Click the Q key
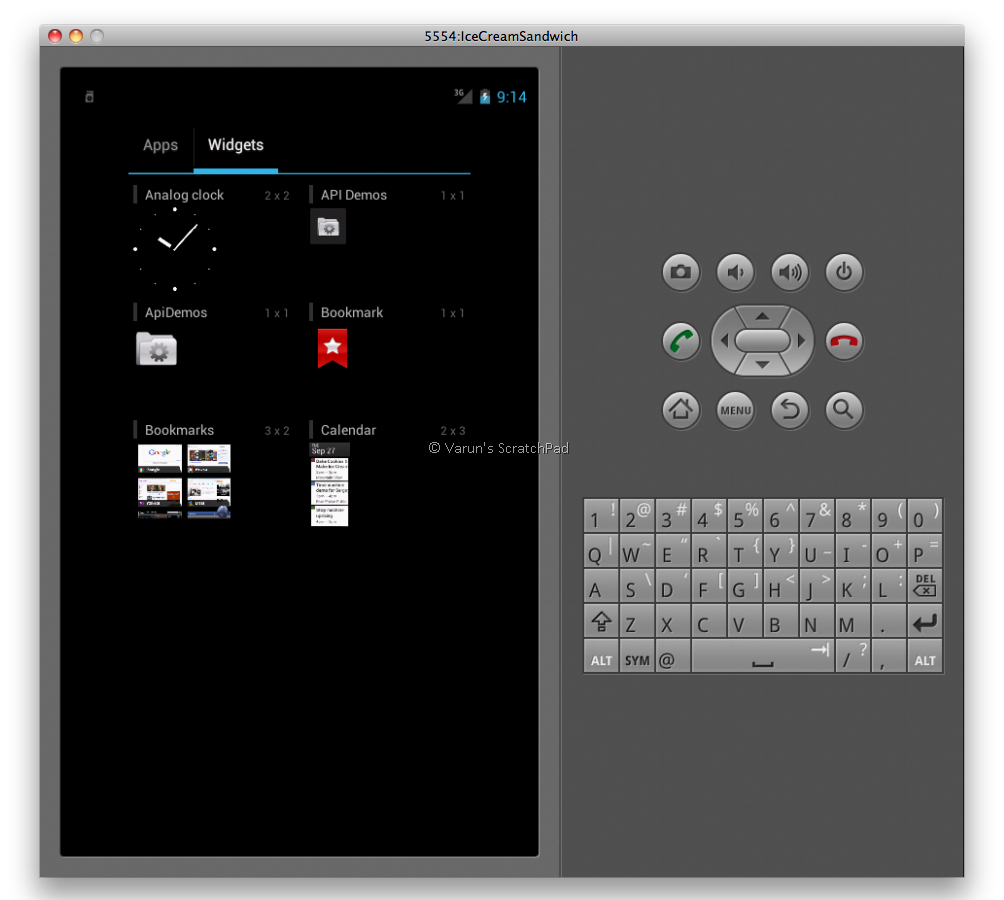 click(x=601, y=550)
